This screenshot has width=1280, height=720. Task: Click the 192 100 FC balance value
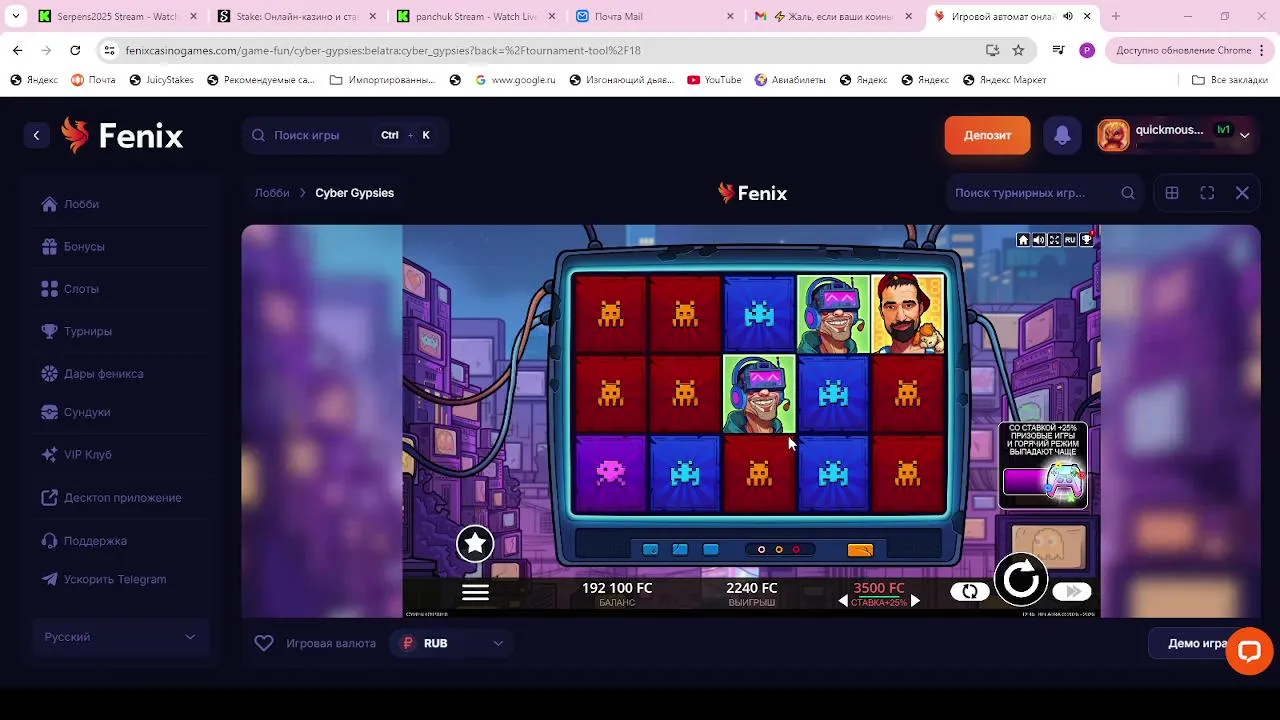click(617, 588)
